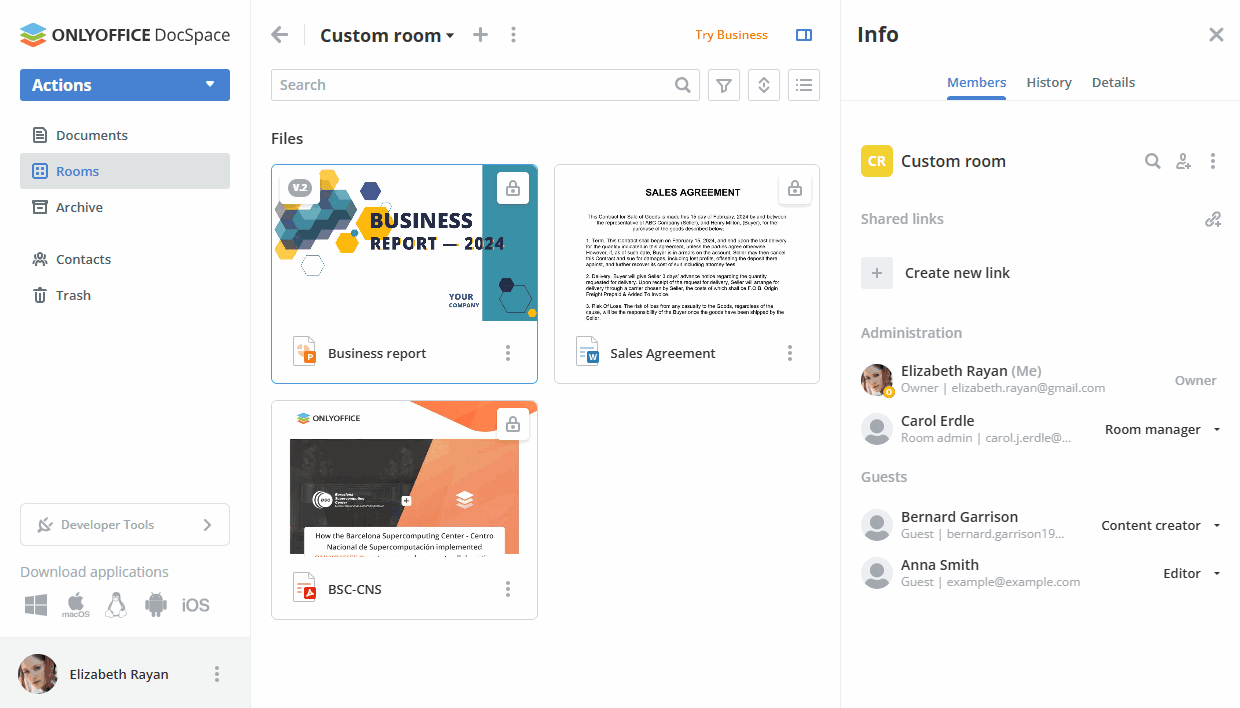
Task: Open the Custom room title dropdown
Action: (x=387, y=35)
